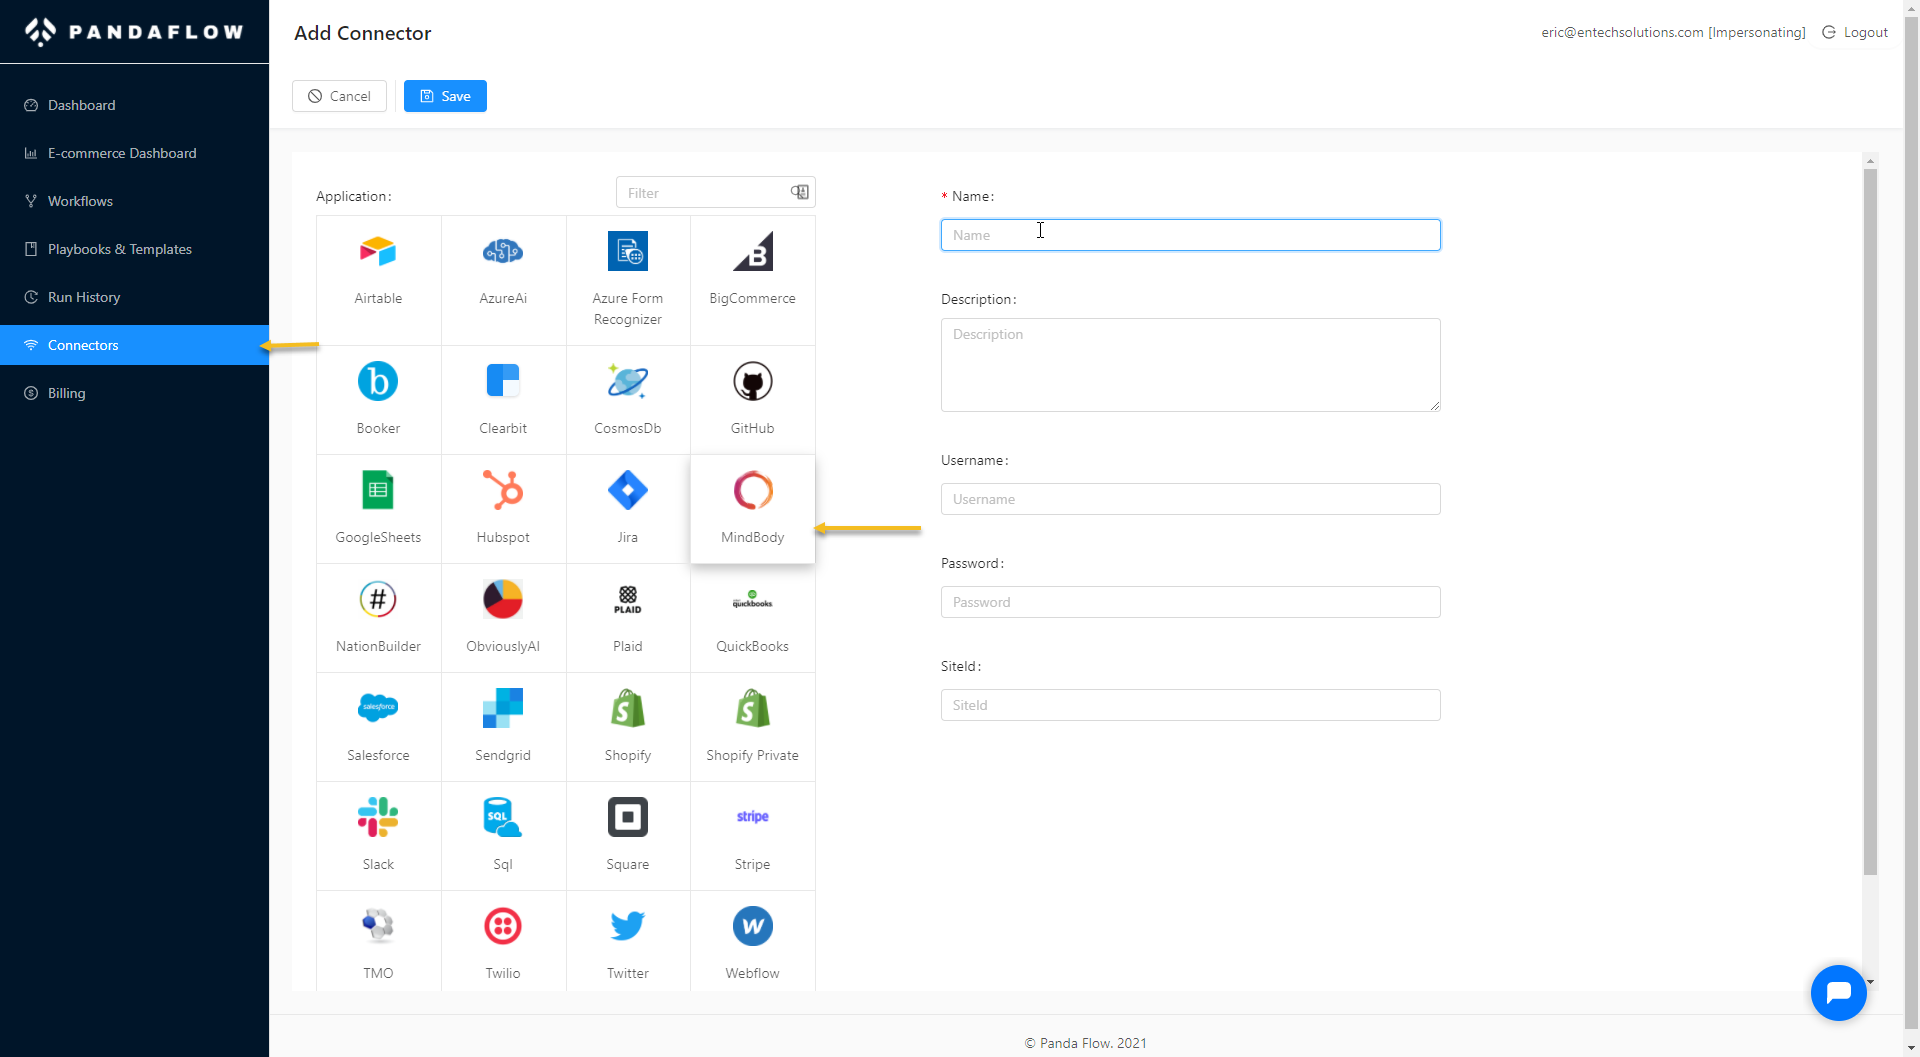Image resolution: width=1920 pixels, height=1057 pixels.
Task: Open the Billing page
Action: click(134, 393)
